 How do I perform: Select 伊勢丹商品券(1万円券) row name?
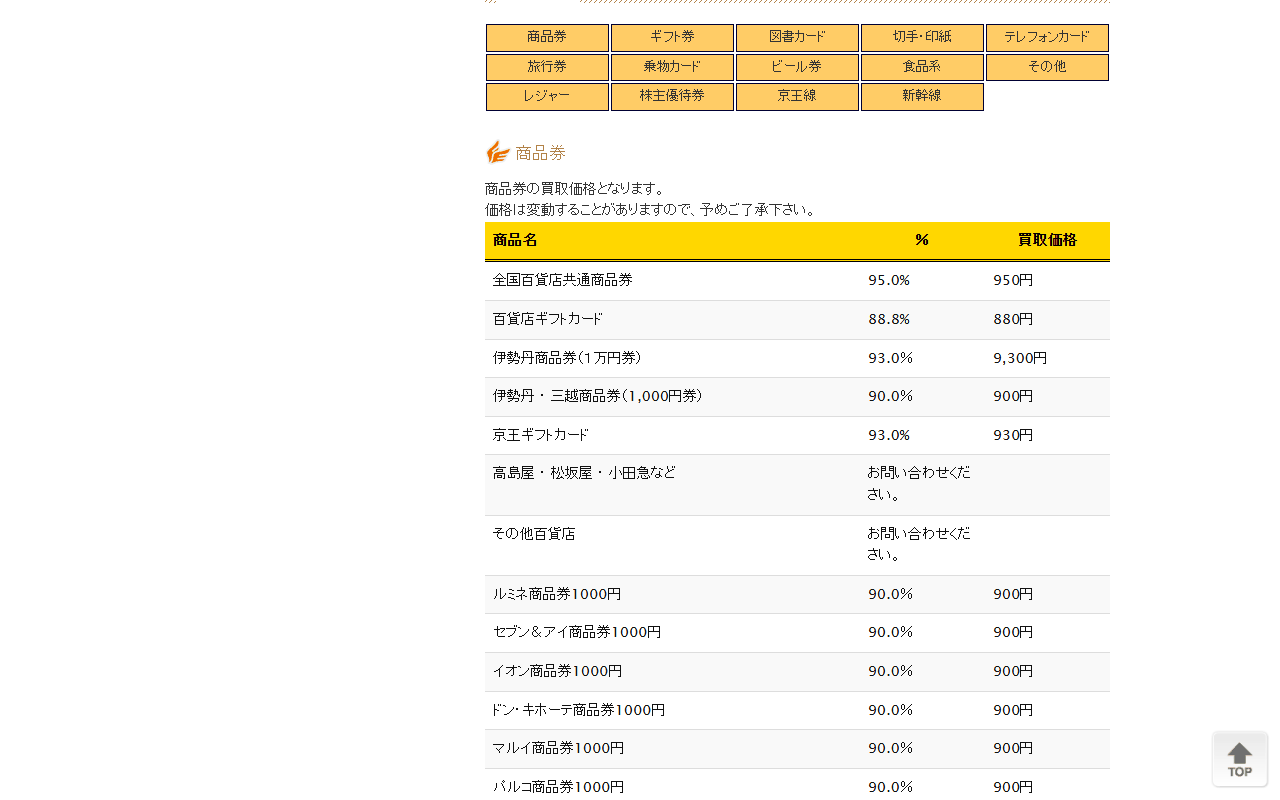click(567, 358)
